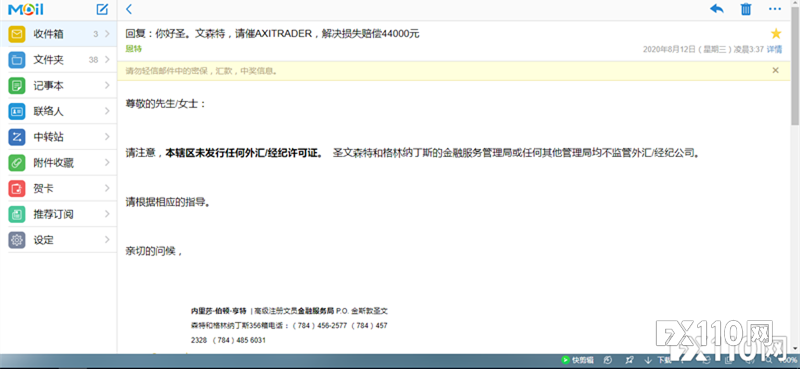This screenshot has height=369, width=800.
Task: Toggle the yellow star on this email
Action: pos(776,34)
